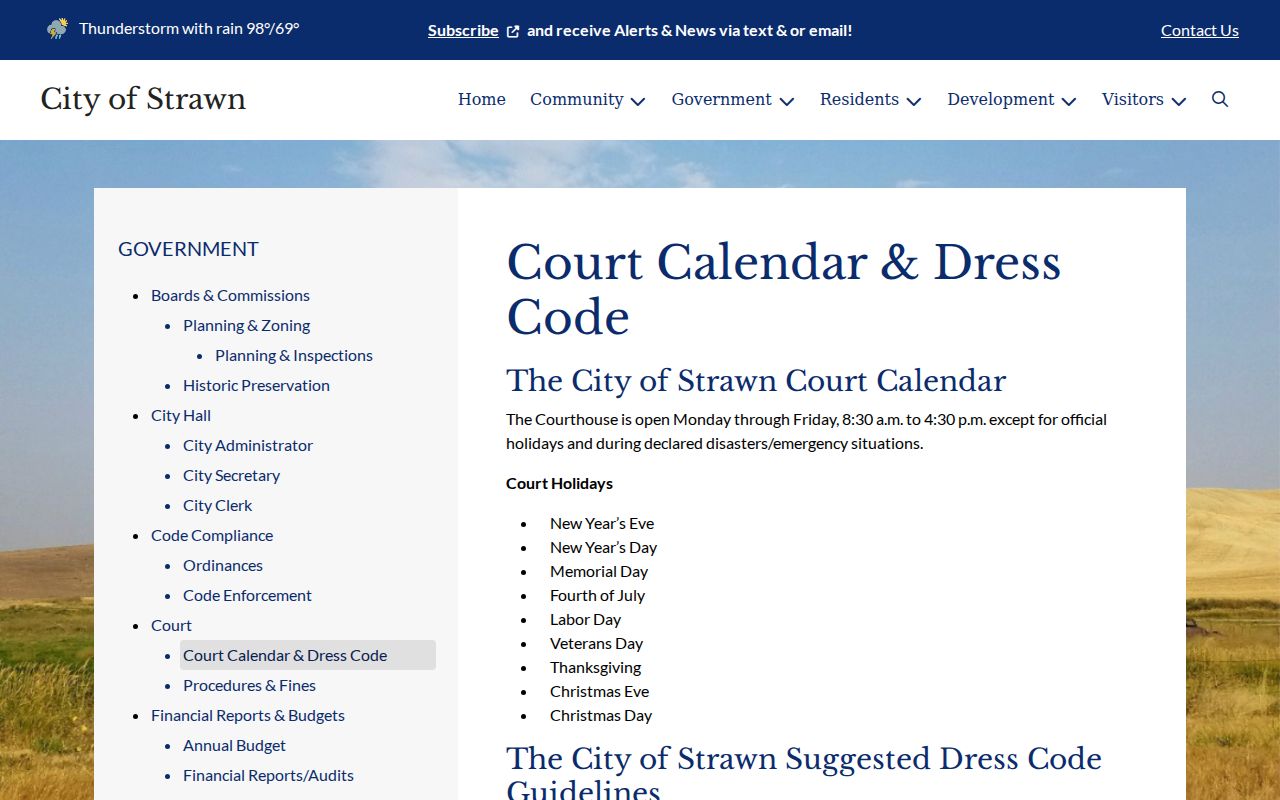This screenshot has width=1280, height=800.
Task: Click the GOVERNMENT sidebar heading
Action: 188,249
